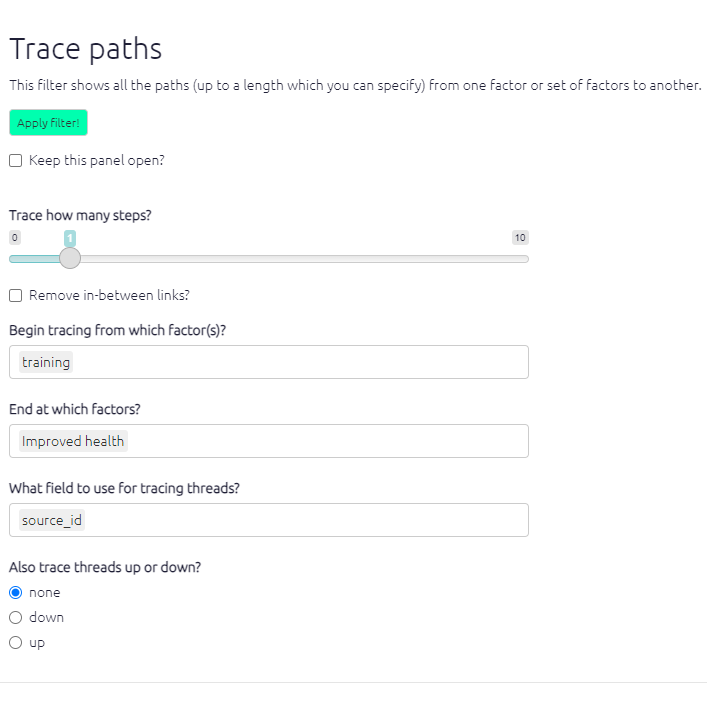Image resolution: width=707 pixels, height=708 pixels.
Task: Open the tracing threads field dropdown
Action: (x=300, y=520)
